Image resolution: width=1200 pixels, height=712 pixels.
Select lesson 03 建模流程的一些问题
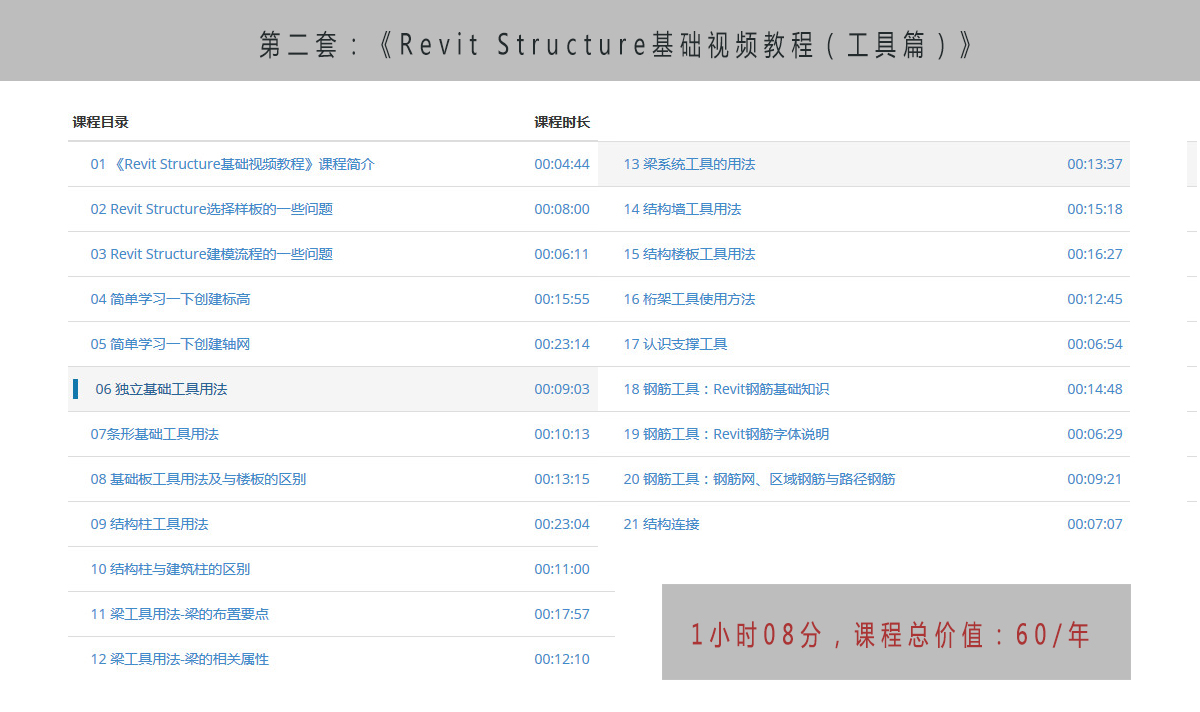pyautogui.click(x=211, y=254)
